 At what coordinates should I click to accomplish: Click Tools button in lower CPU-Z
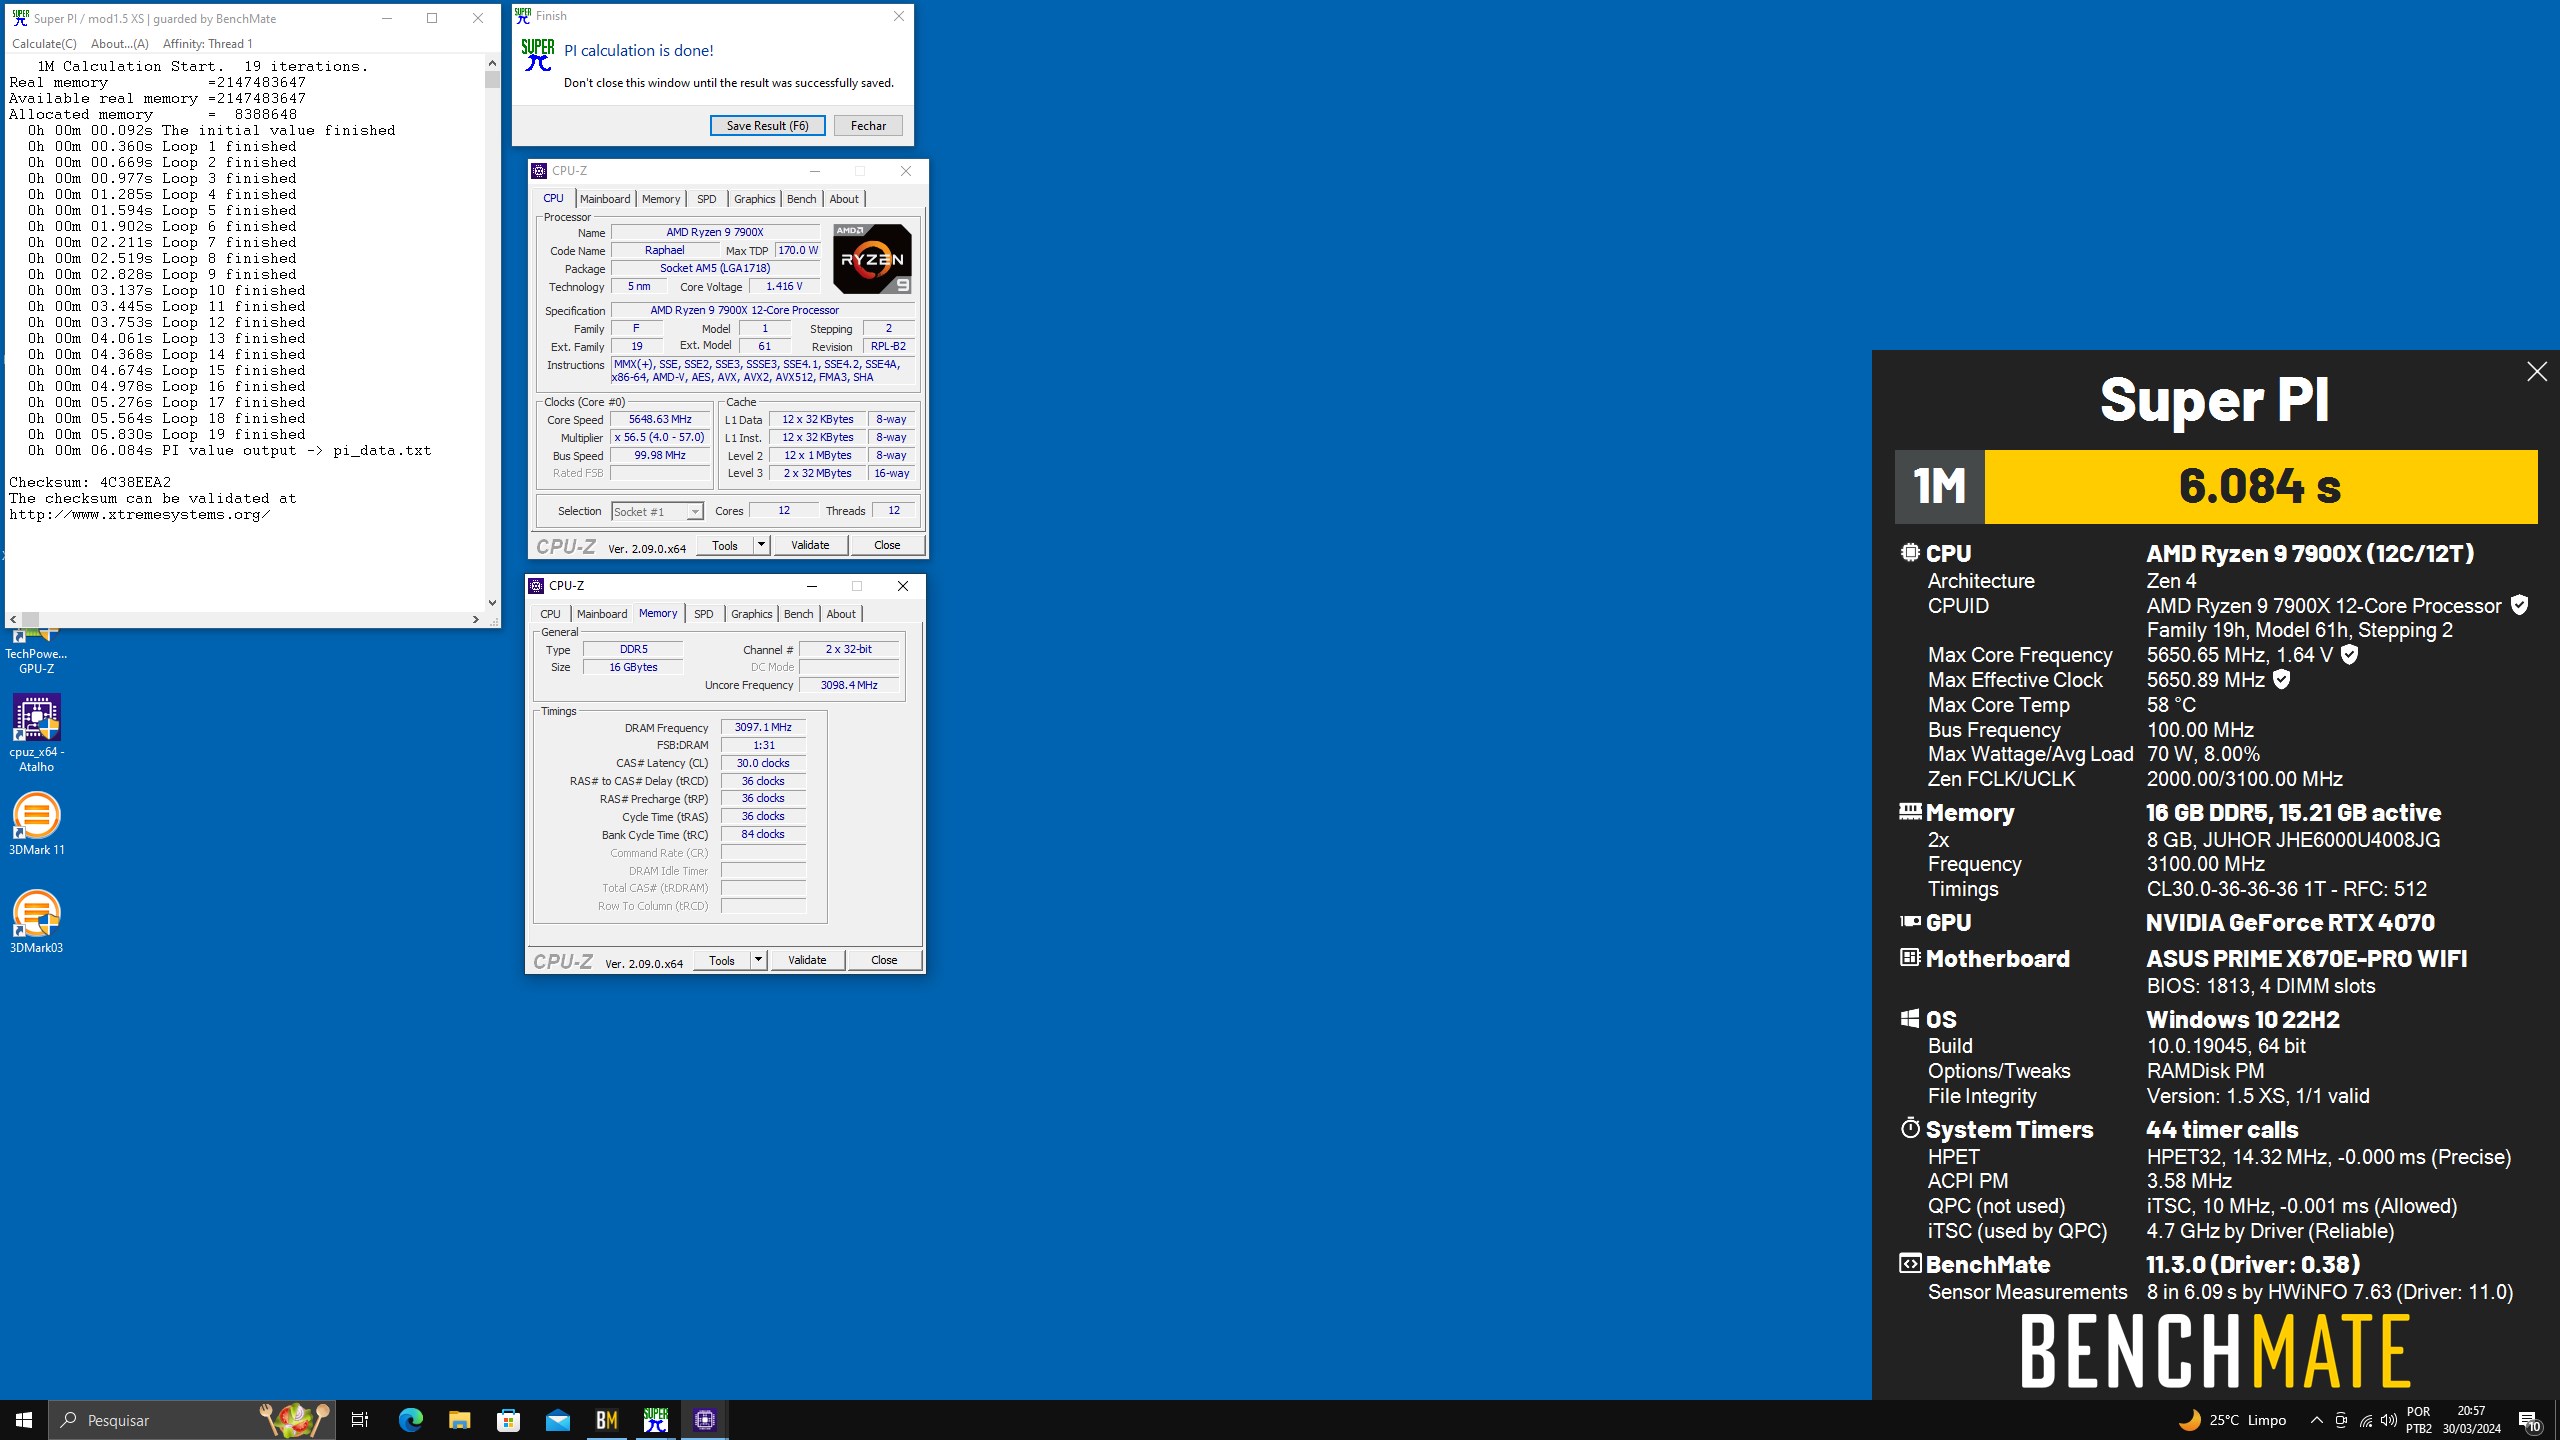pyautogui.click(x=722, y=960)
